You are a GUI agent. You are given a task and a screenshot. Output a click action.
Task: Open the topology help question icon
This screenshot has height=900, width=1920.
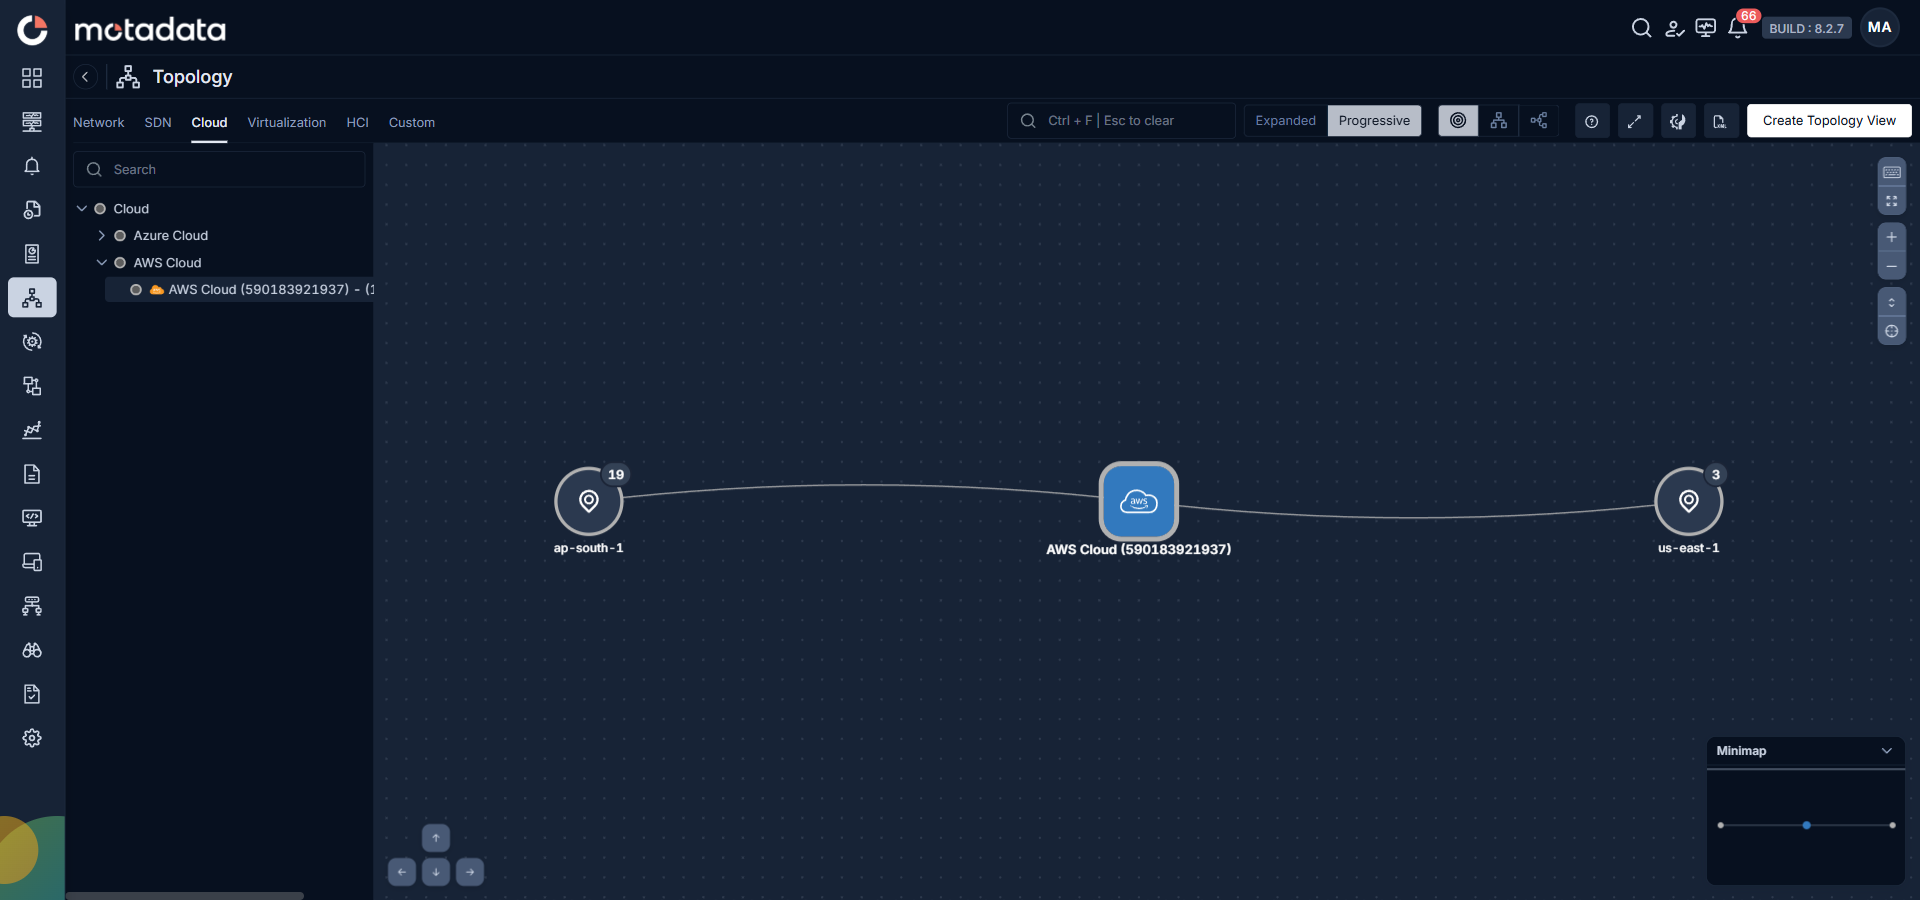1592,121
